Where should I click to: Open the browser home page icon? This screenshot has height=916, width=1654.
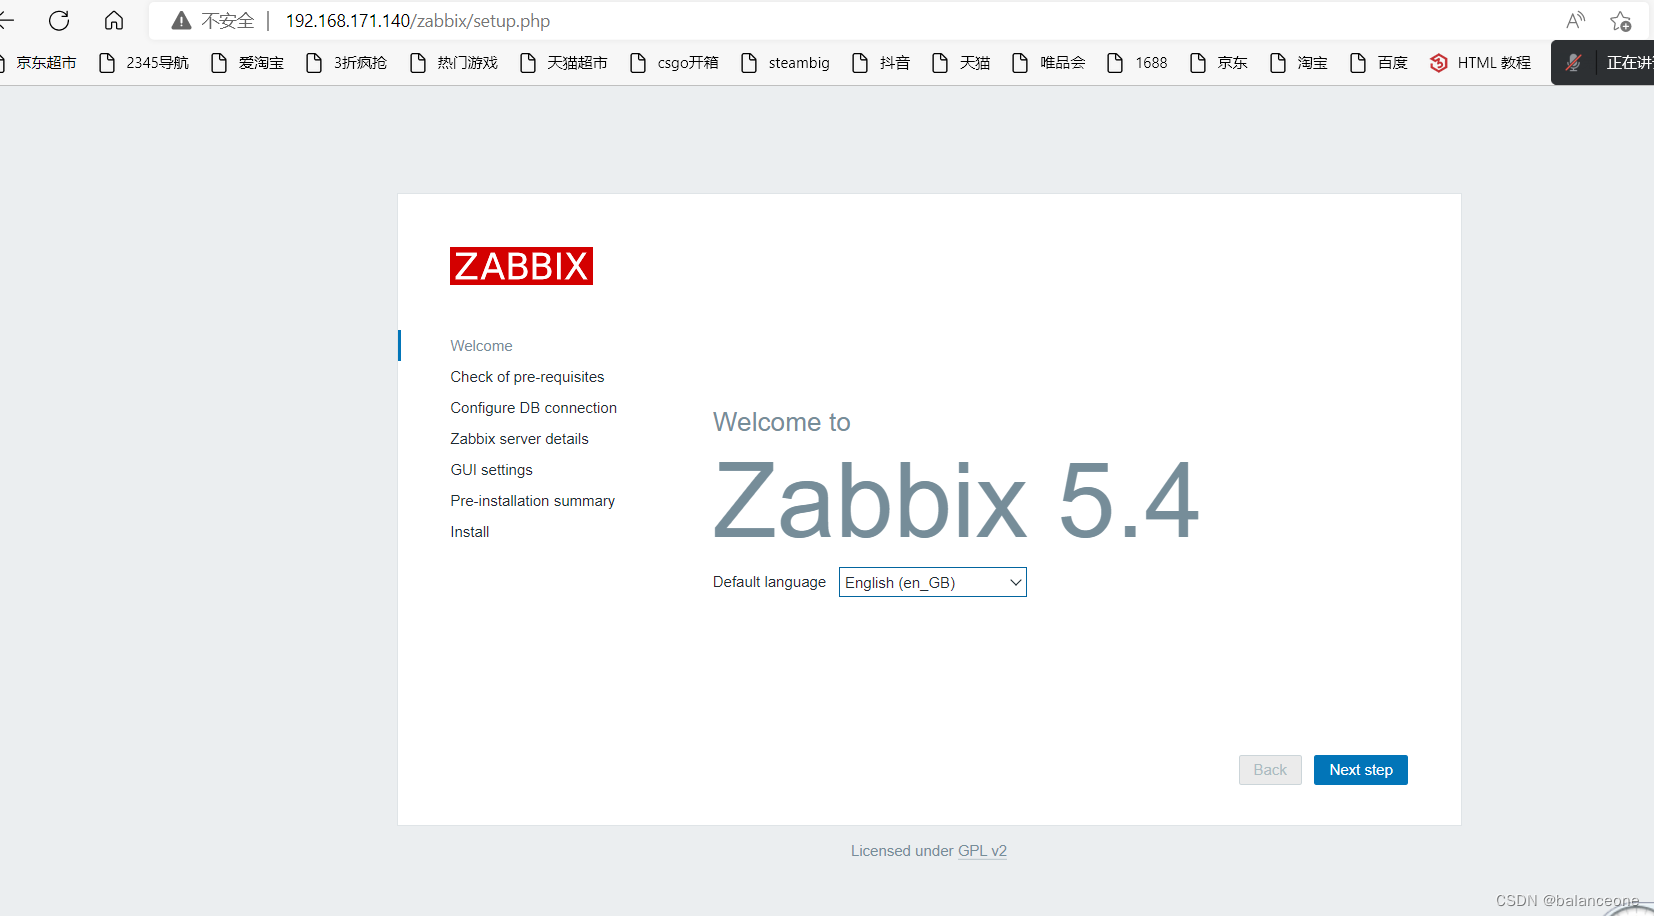tap(114, 20)
